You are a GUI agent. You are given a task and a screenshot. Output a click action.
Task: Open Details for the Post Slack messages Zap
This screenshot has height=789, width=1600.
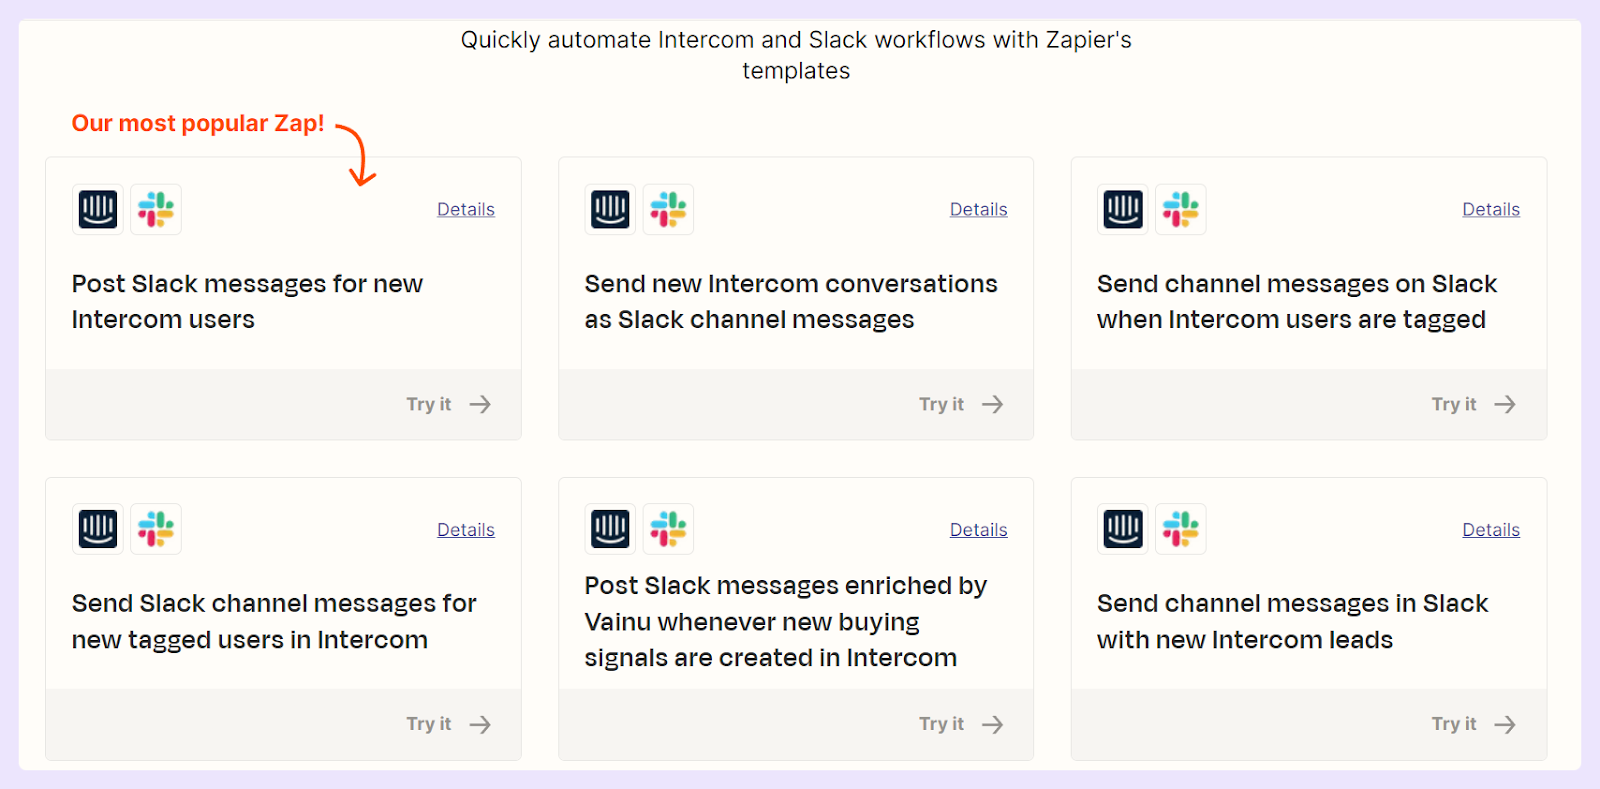pyautogui.click(x=465, y=209)
